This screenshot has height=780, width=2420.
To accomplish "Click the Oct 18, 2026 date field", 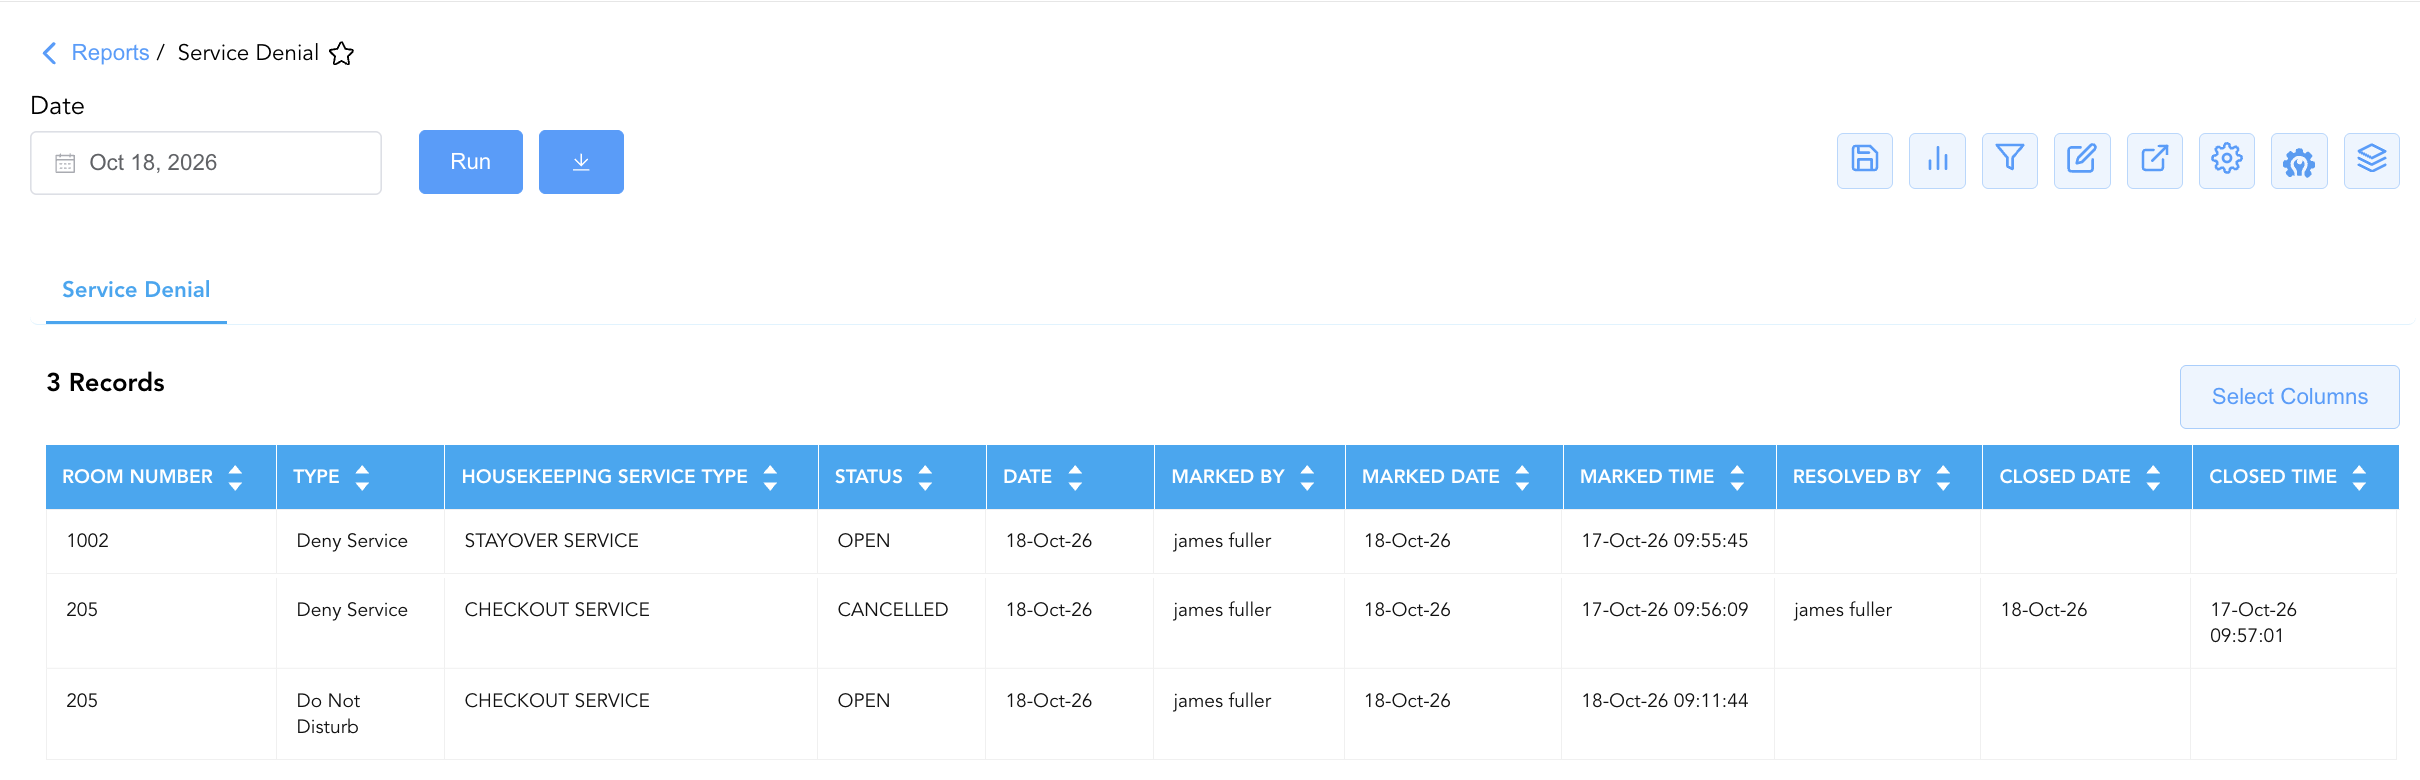I will pos(206,163).
